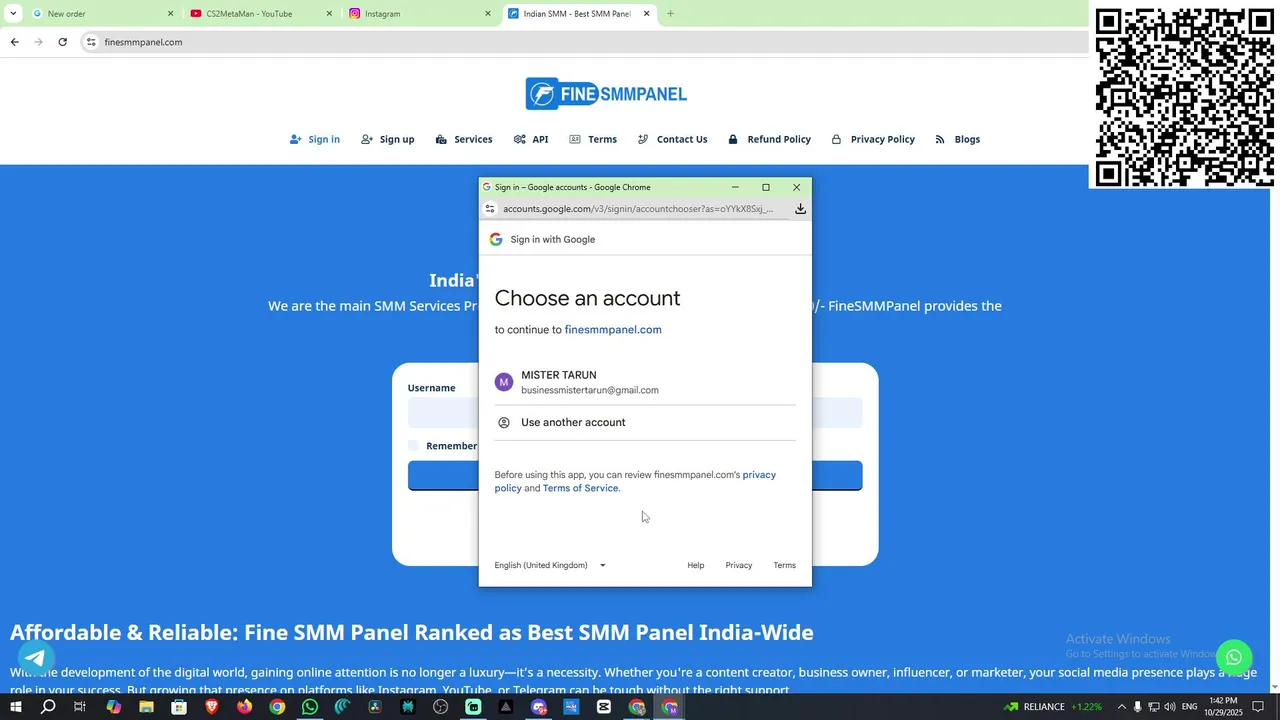The width and height of the screenshot is (1280, 720).
Task: Open the notification center icon
Action: (x=1259, y=707)
